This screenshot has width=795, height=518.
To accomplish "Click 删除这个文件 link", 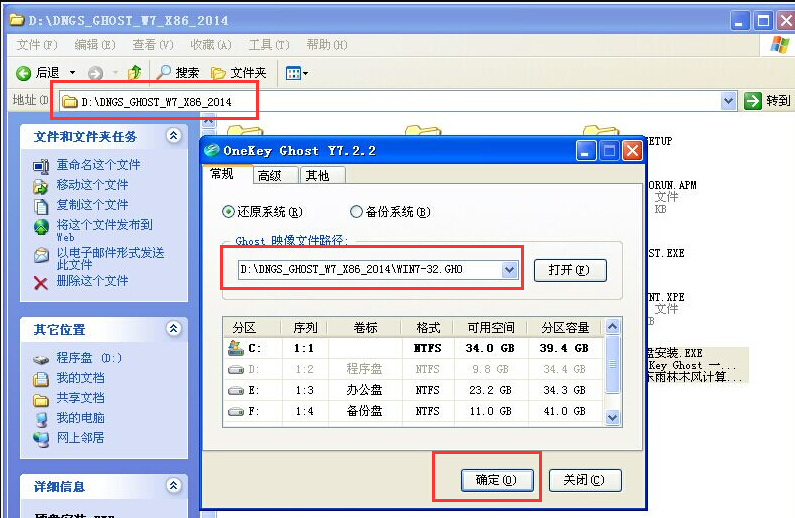I will coord(92,280).
